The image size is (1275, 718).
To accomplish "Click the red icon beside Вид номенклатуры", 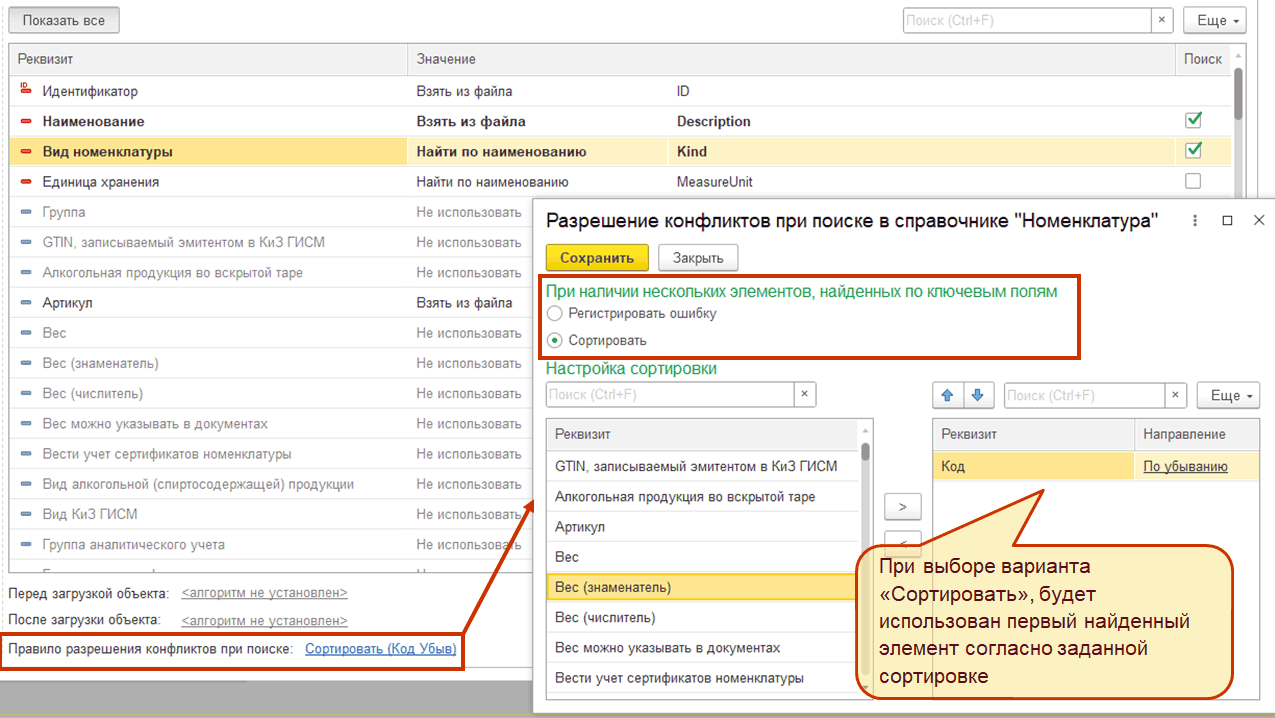I will click(26, 152).
